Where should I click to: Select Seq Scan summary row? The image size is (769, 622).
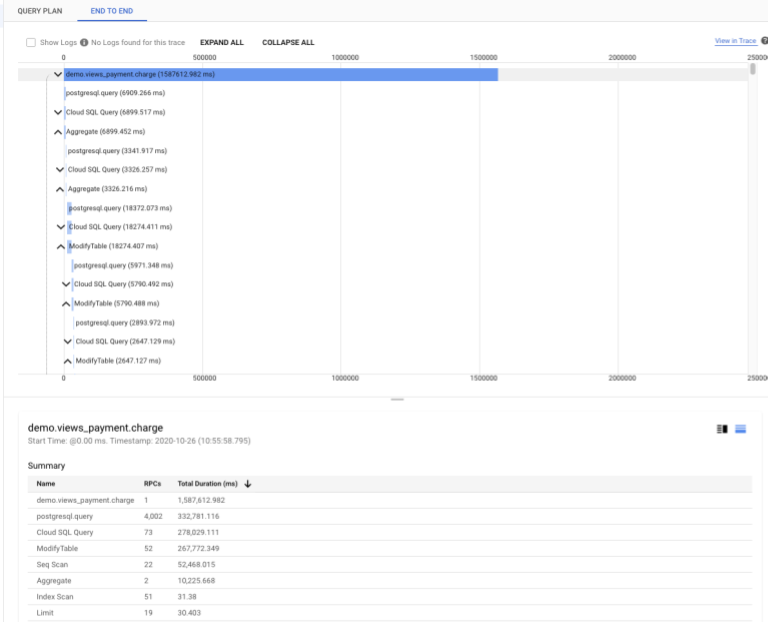pos(389,565)
